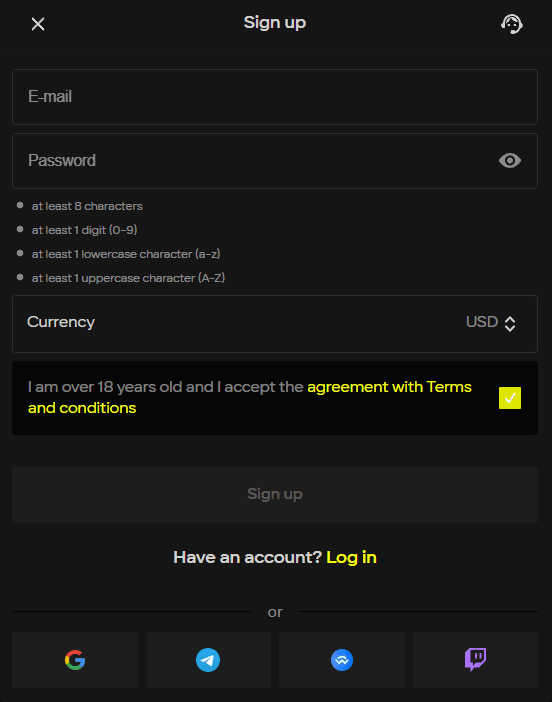Click the uppercase character requirement text
Screen dimensions: 552x702
(x=128, y=278)
